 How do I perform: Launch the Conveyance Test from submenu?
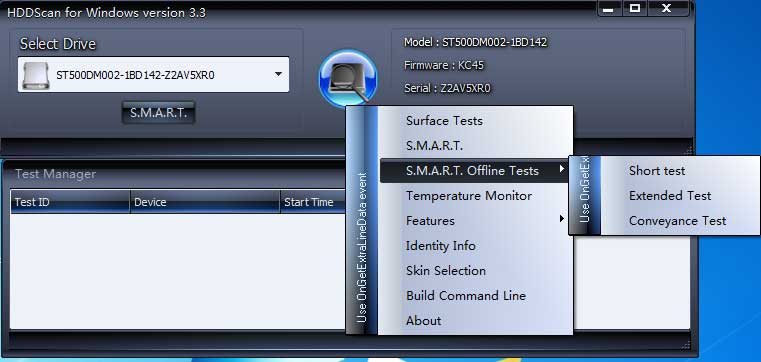point(679,221)
